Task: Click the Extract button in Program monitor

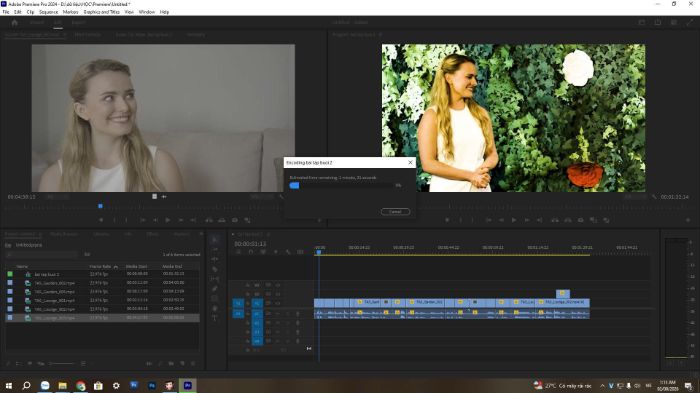Action: click(x=567, y=220)
